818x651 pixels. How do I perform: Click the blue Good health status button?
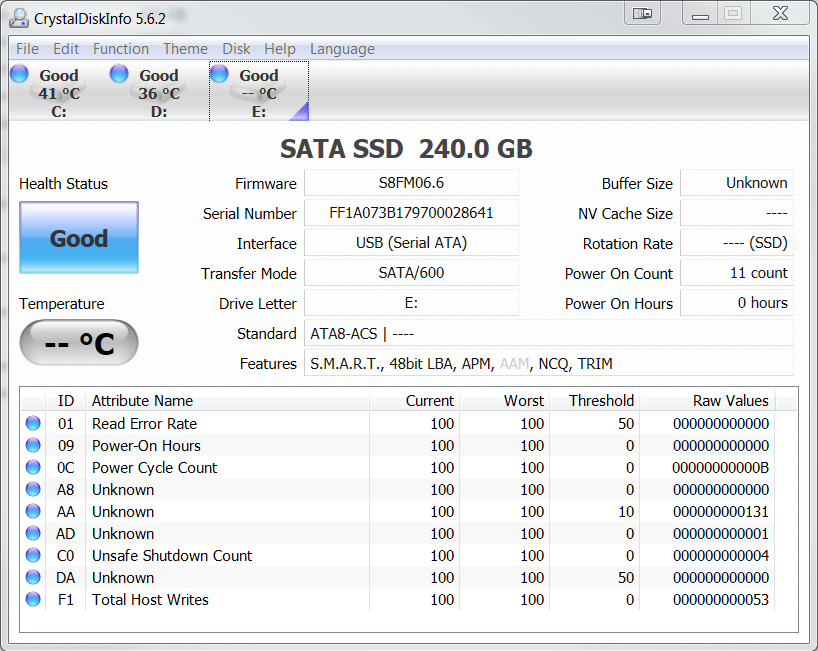pyautogui.click(x=79, y=238)
